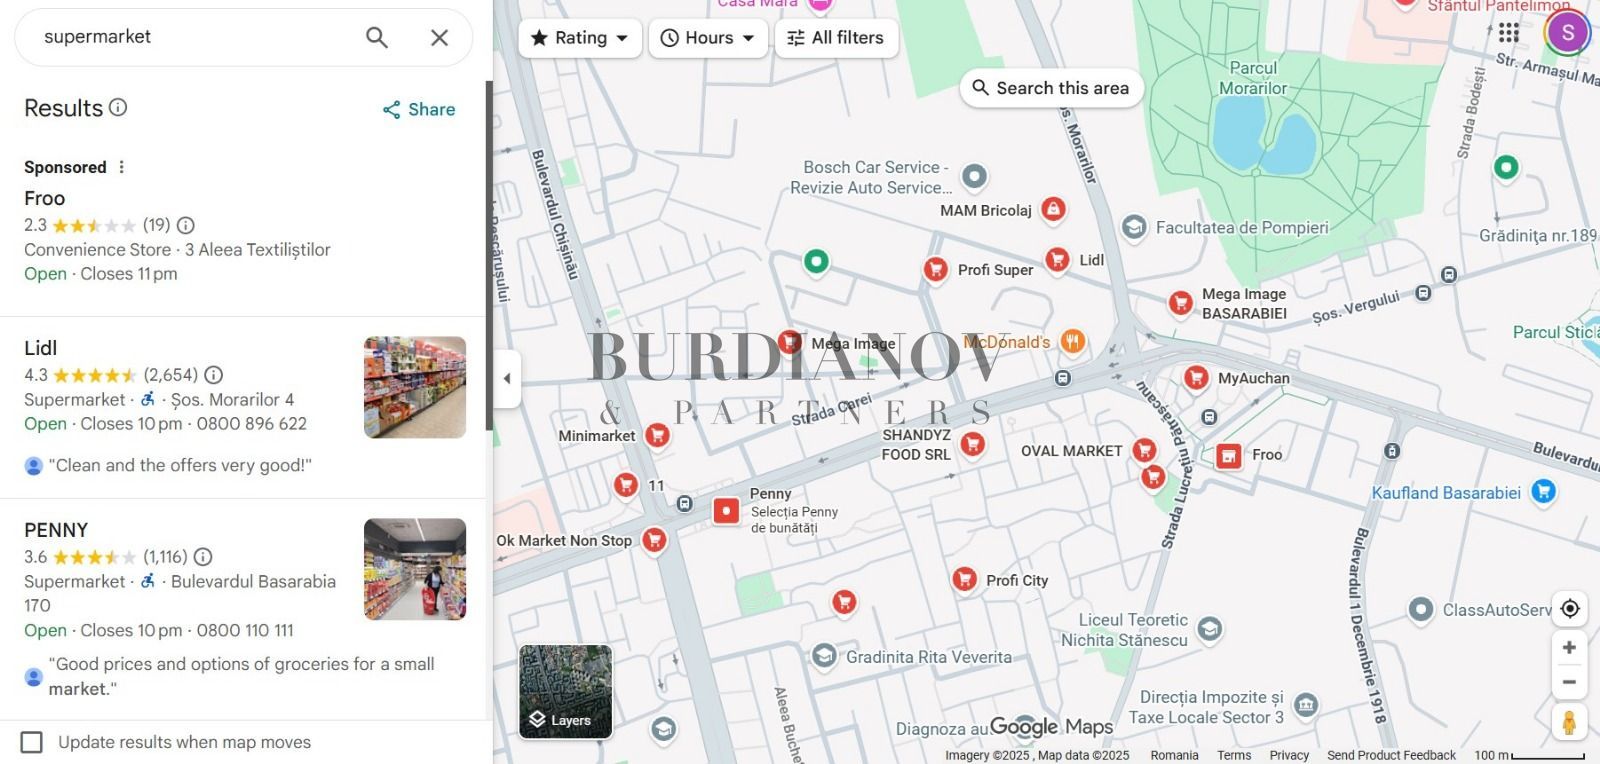Select the Direcția Impozite și Taxe pin

pyautogui.click(x=1305, y=708)
